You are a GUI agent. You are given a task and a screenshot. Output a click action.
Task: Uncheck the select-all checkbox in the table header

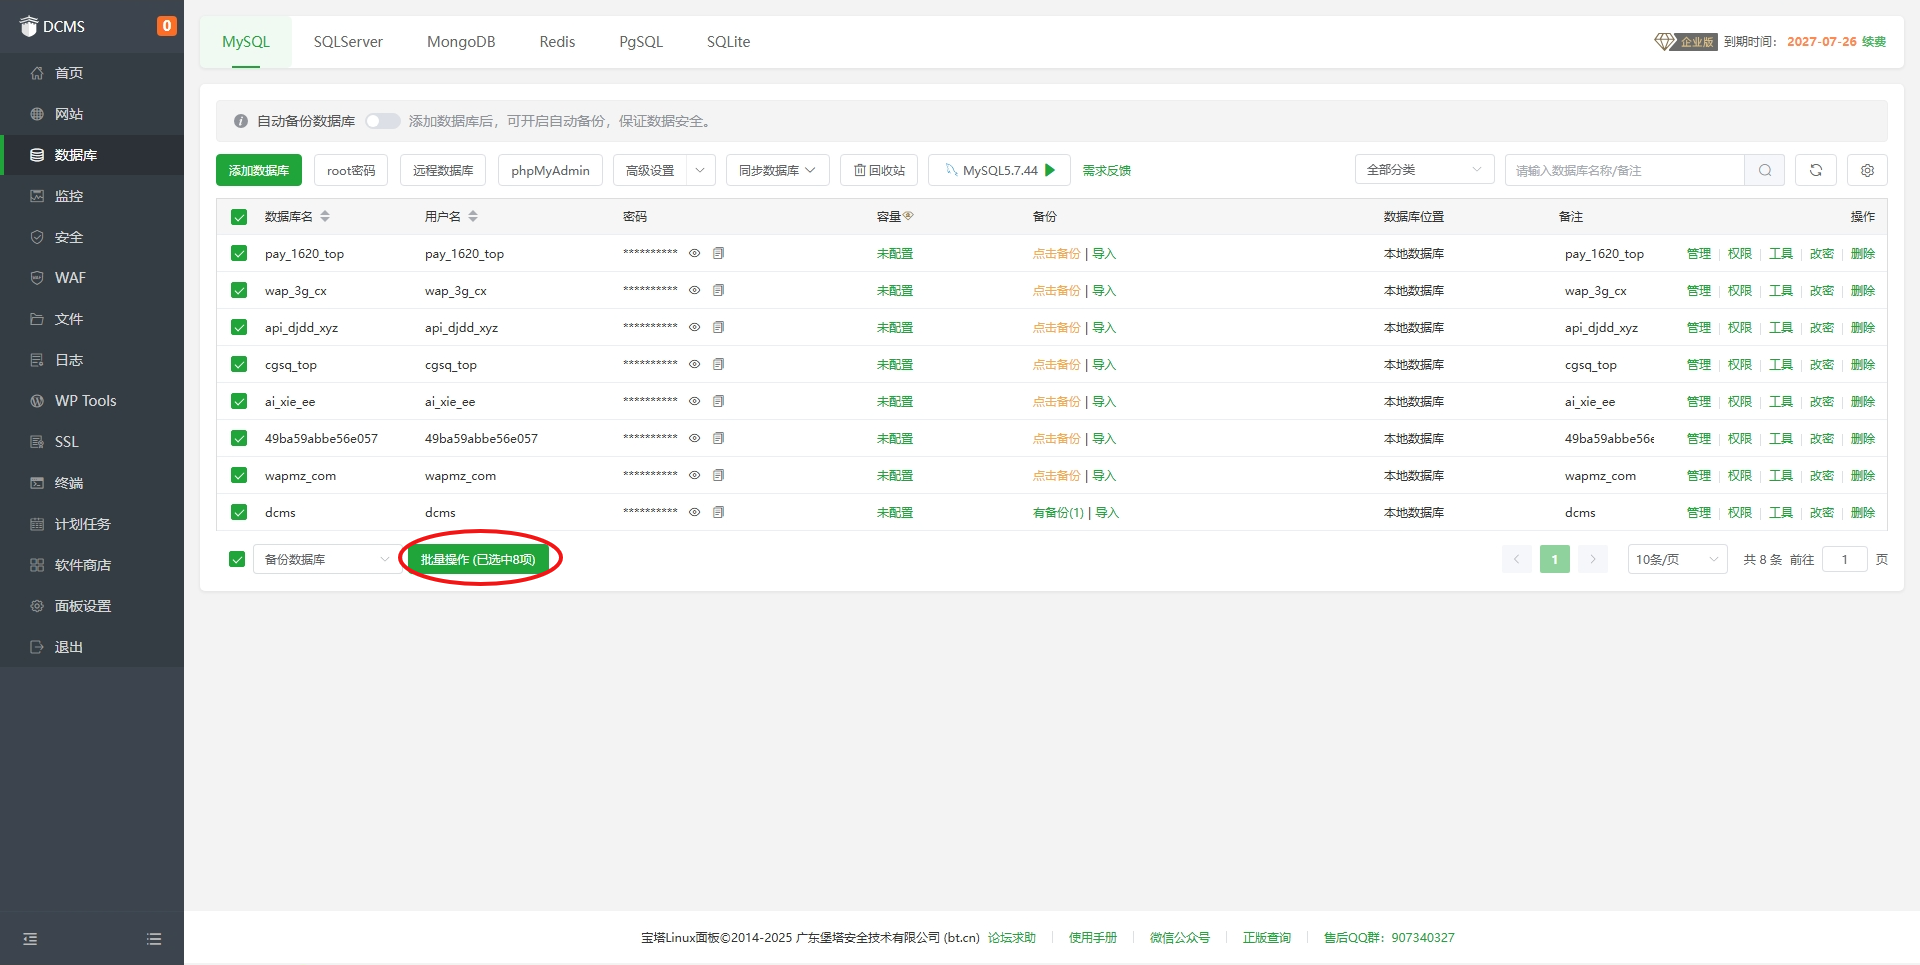pos(239,217)
